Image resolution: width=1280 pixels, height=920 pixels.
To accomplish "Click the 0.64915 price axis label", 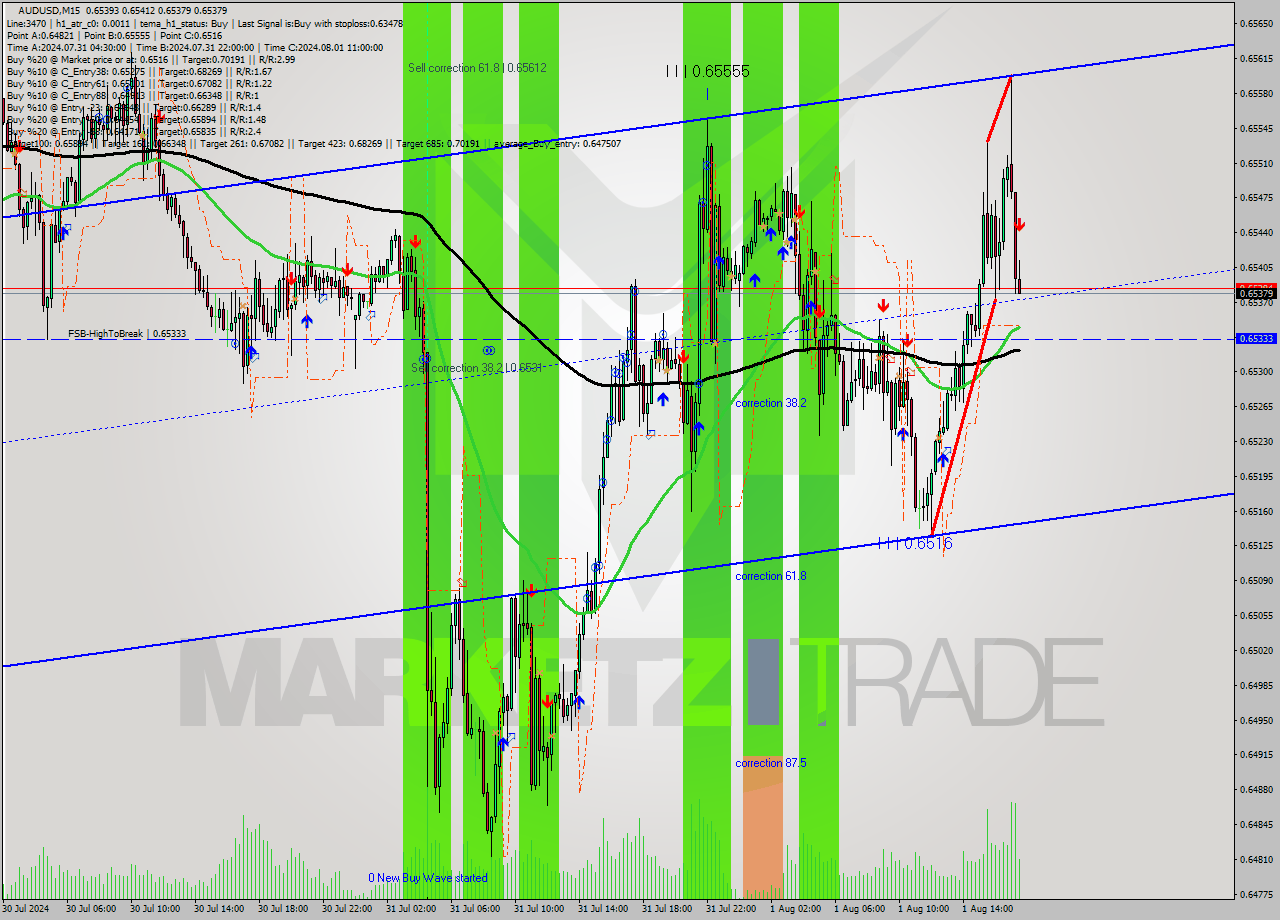I will (x=1256, y=754).
